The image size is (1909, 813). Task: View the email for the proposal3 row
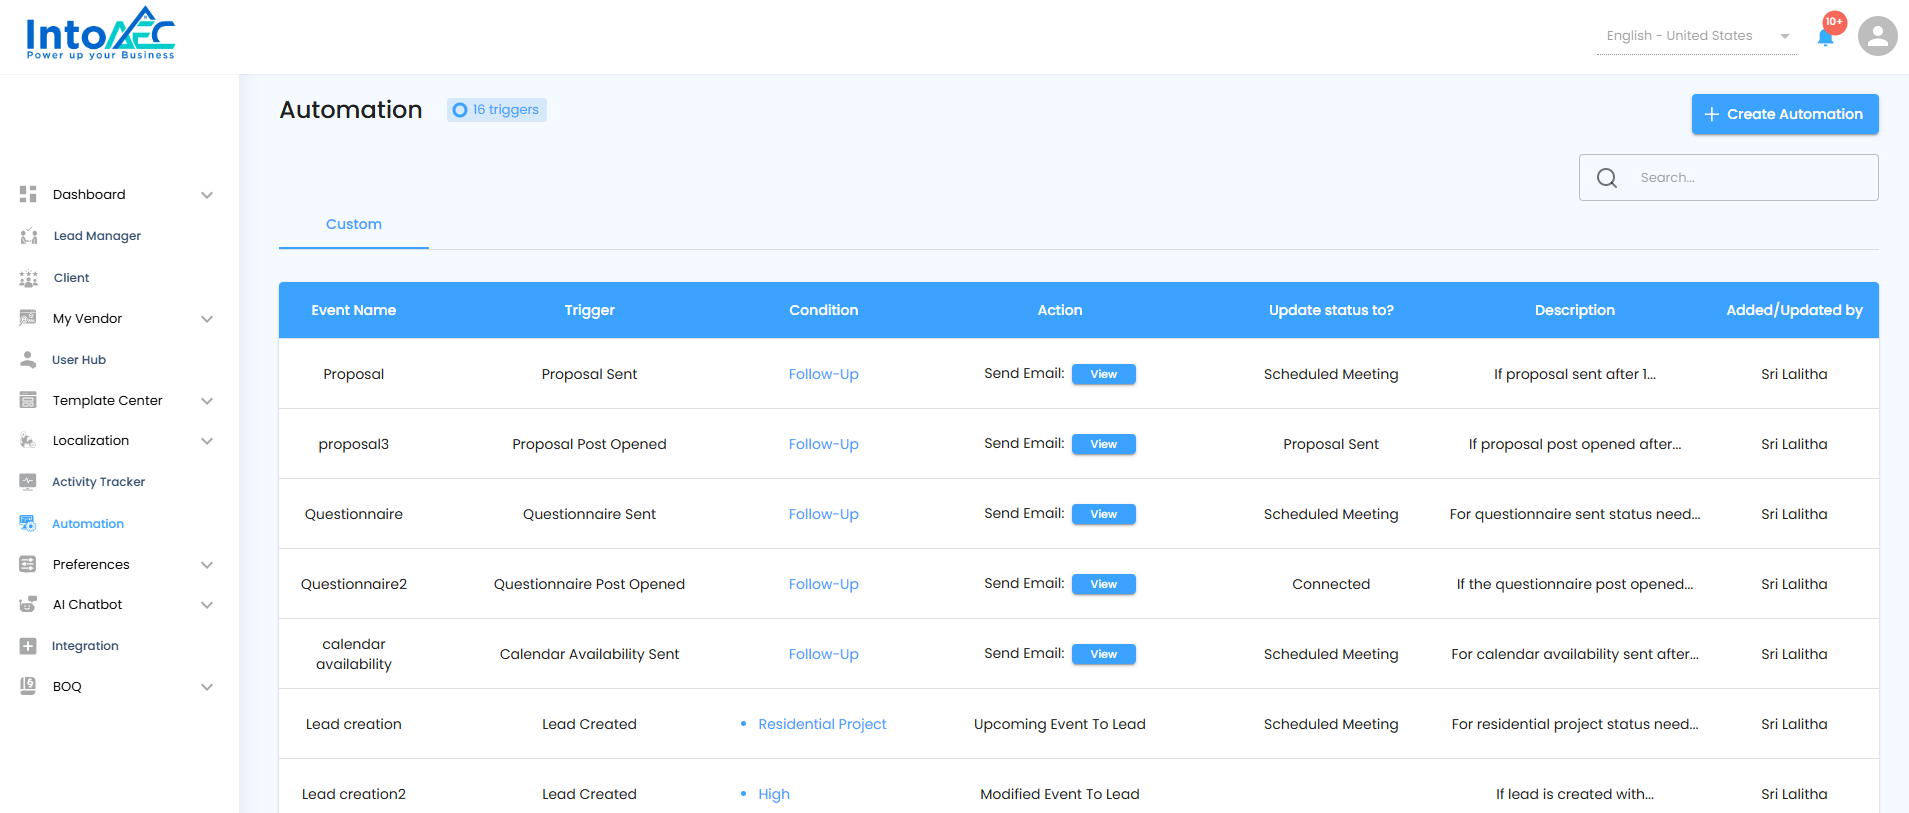point(1104,444)
